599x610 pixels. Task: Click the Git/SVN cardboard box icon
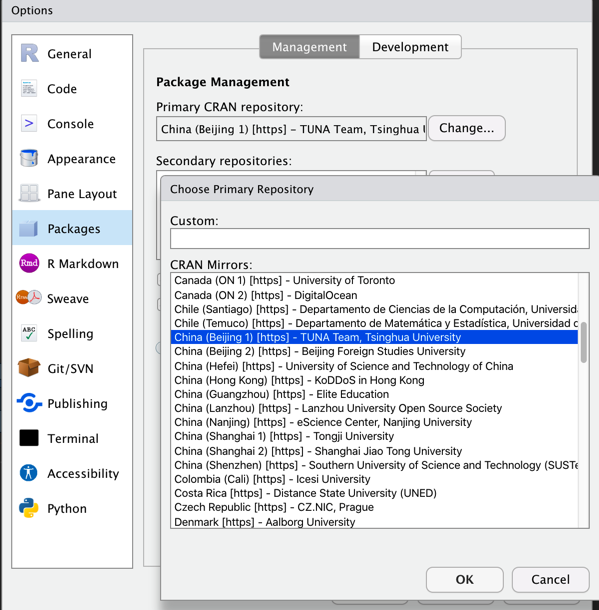point(29,368)
